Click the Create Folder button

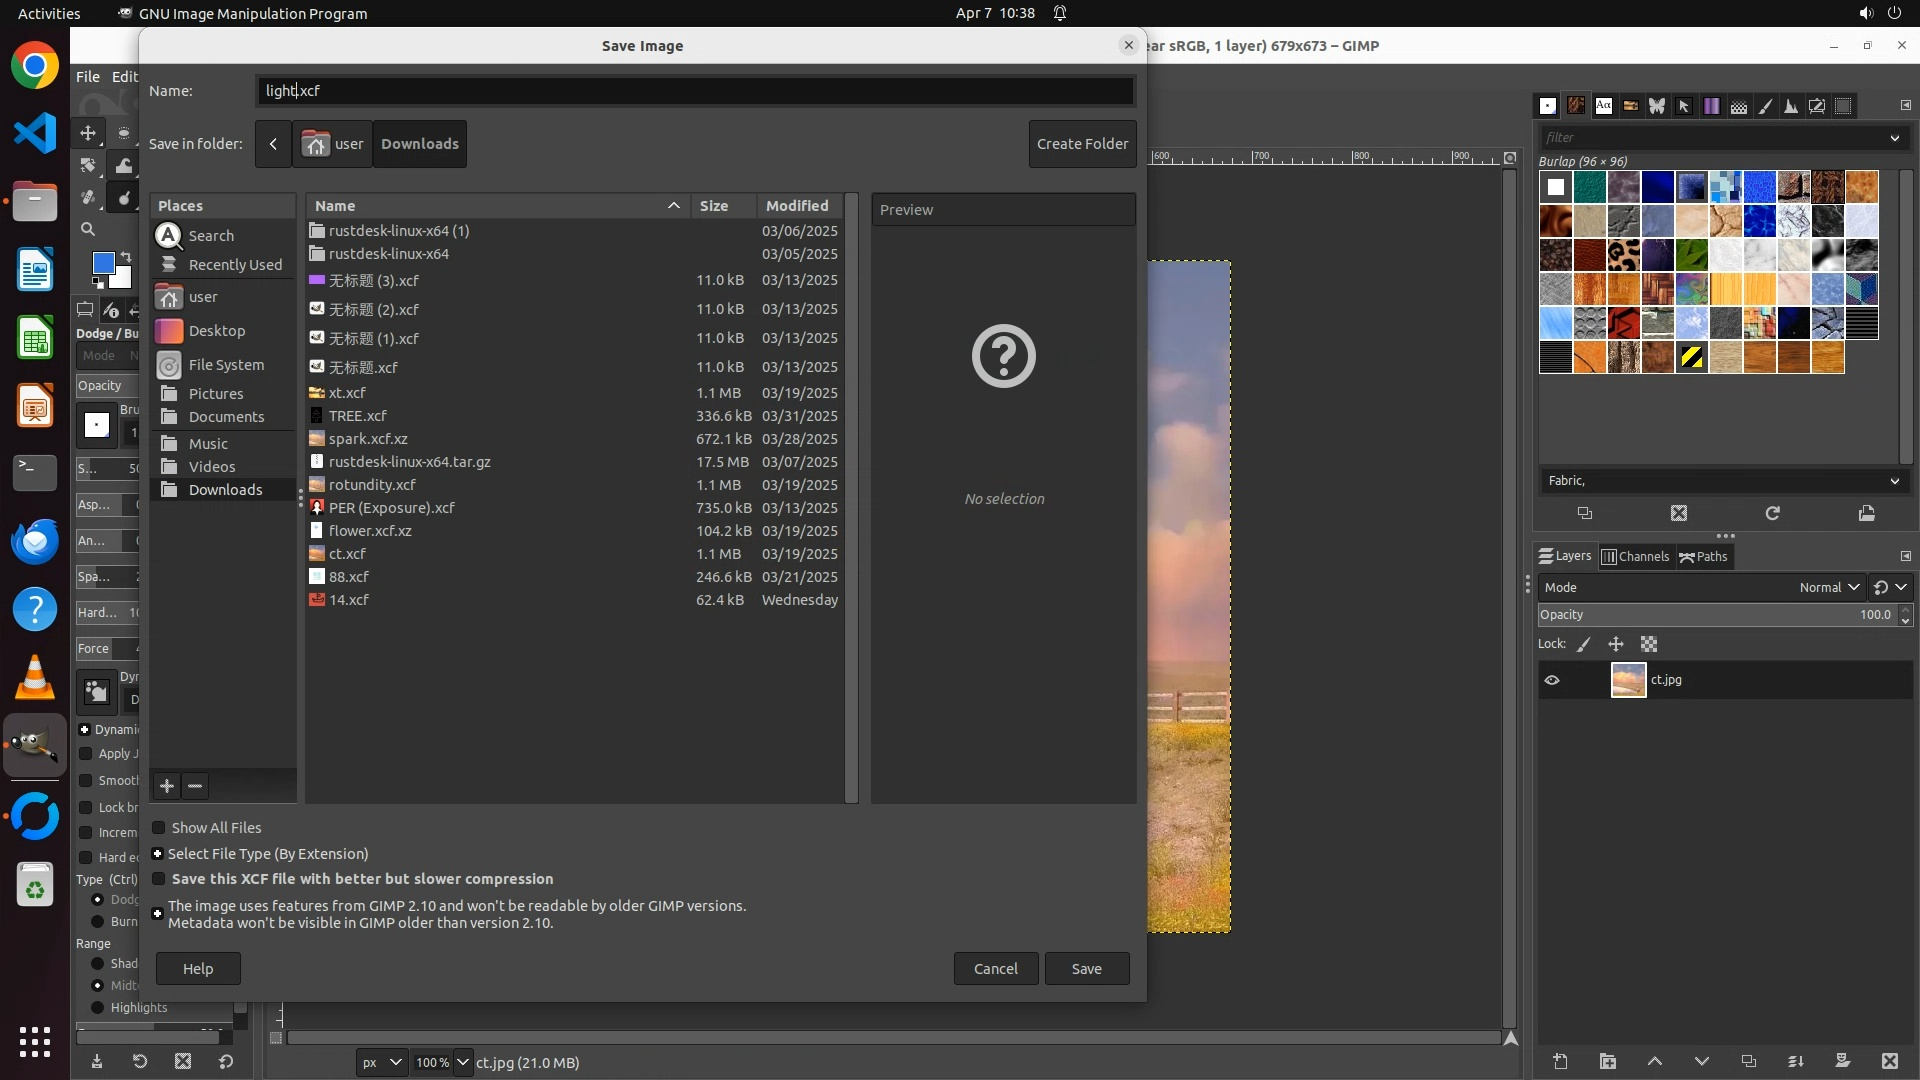coord(1082,144)
